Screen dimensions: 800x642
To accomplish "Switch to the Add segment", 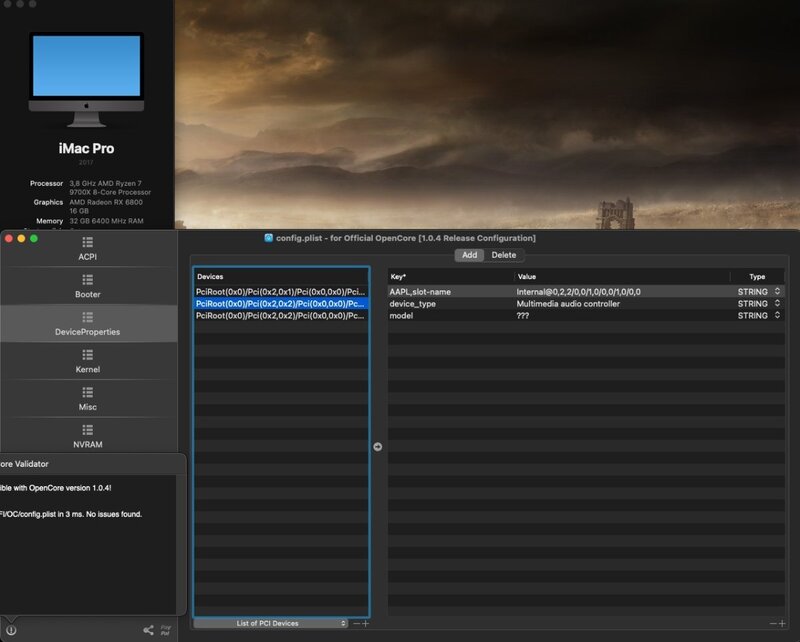I will pos(469,255).
